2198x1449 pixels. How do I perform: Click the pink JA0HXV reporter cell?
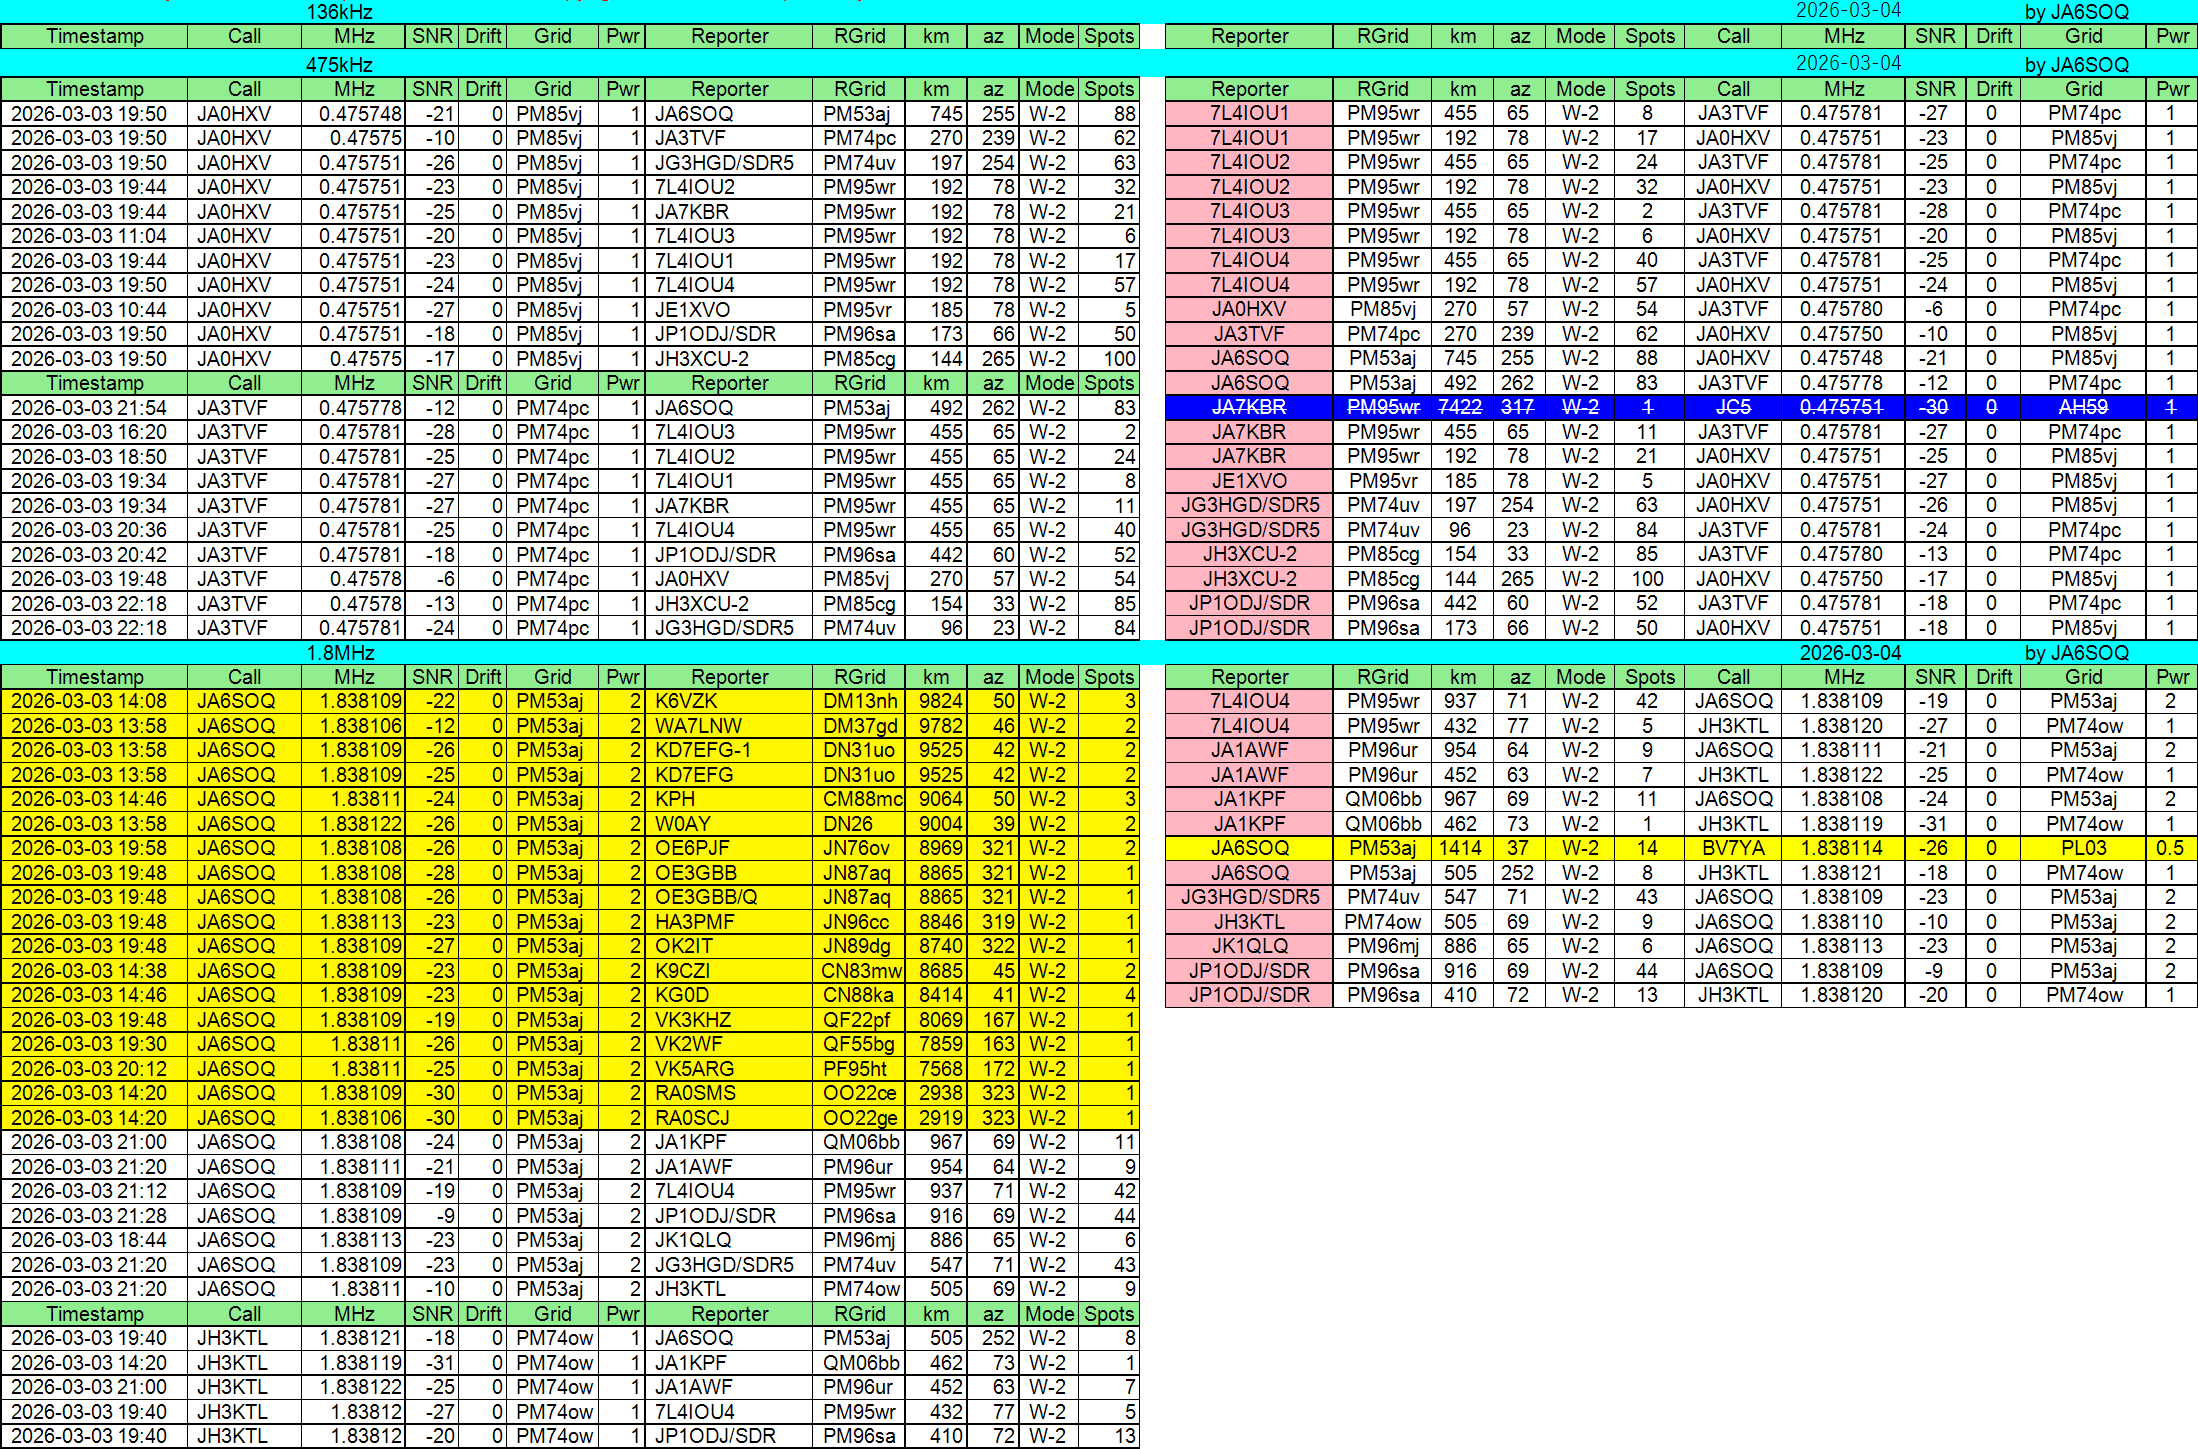coord(1248,309)
